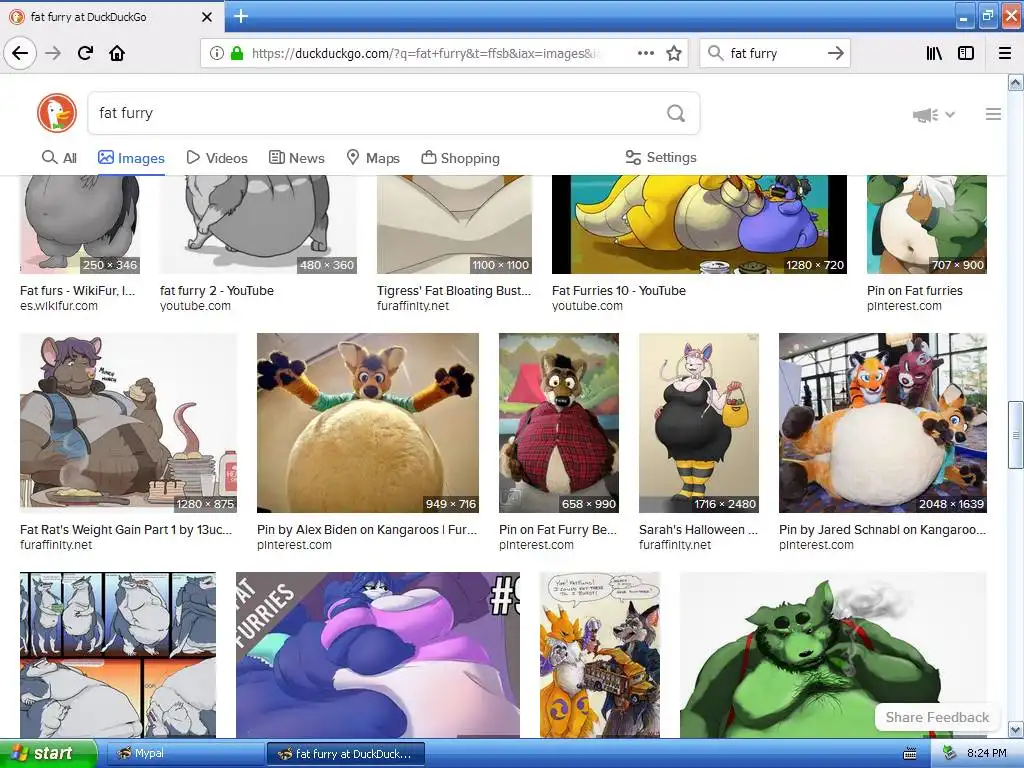The image size is (1024, 768).
Task: Open a new tab with plus button
Action: tap(240, 16)
